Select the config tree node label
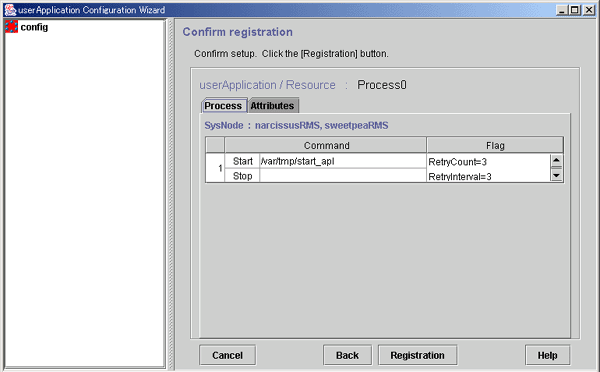The height and width of the screenshot is (372, 600). (x=34, y=27)
